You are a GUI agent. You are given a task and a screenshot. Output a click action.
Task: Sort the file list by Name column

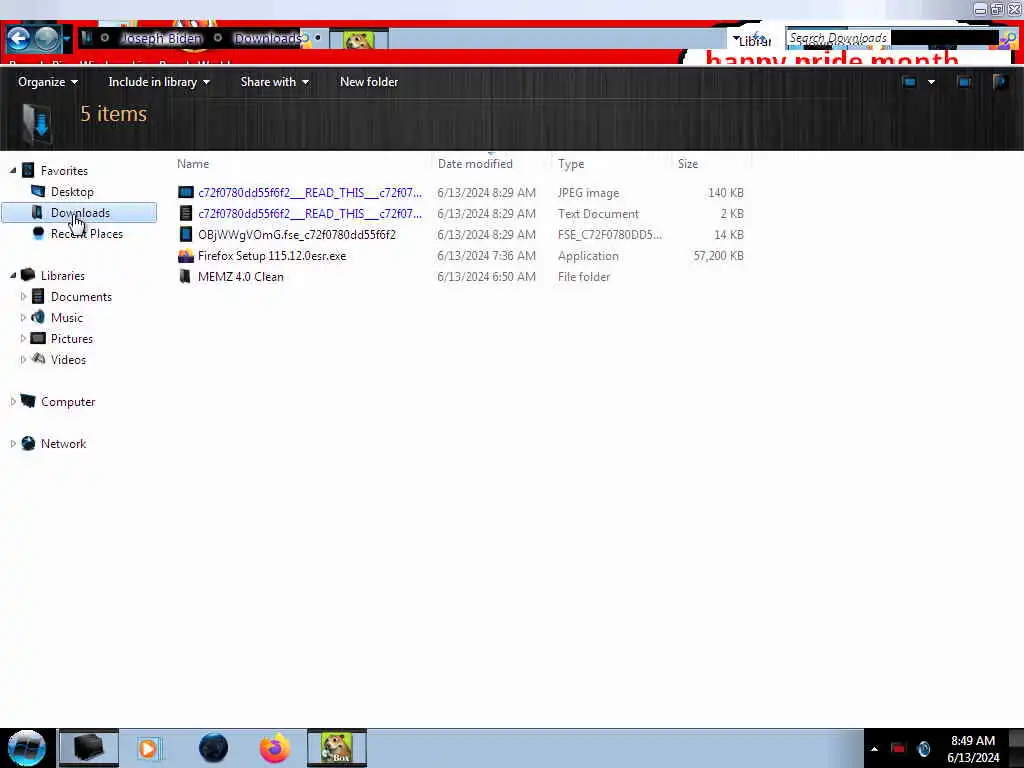(193, 164)
